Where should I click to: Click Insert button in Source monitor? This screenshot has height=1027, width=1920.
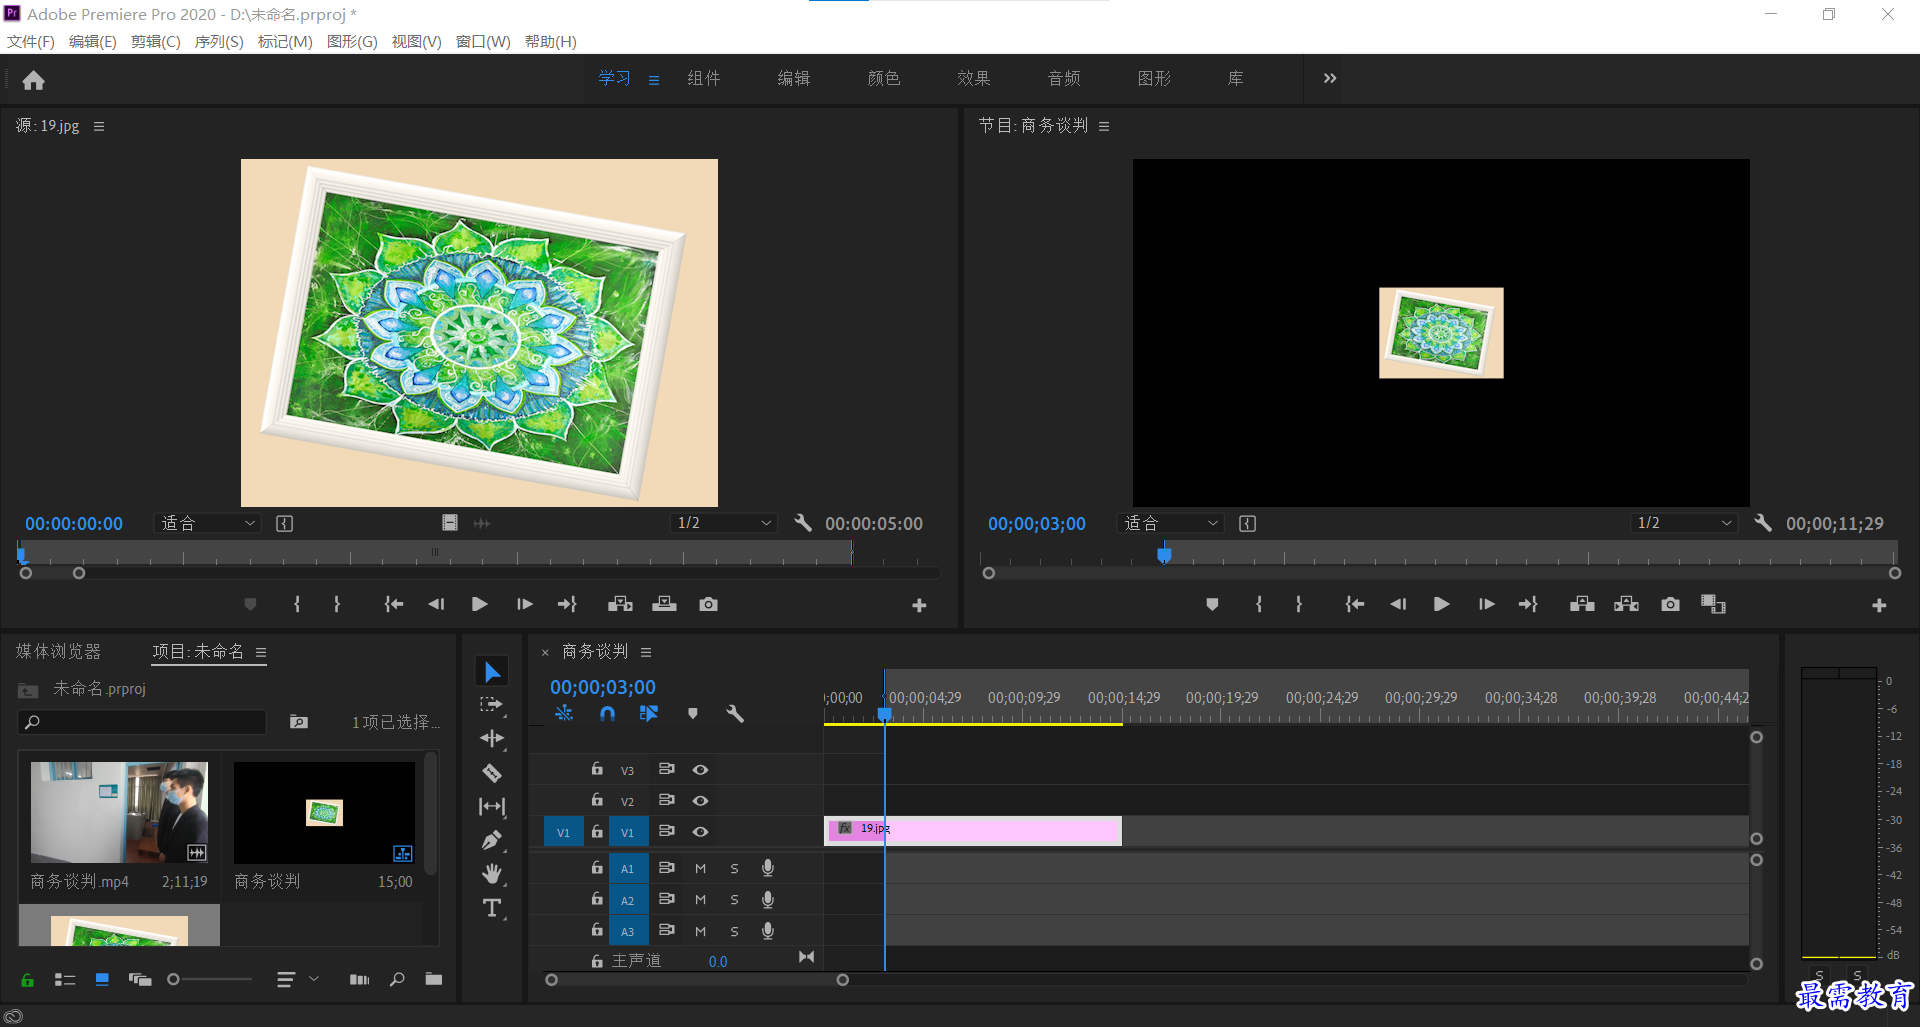coord(620,604)
